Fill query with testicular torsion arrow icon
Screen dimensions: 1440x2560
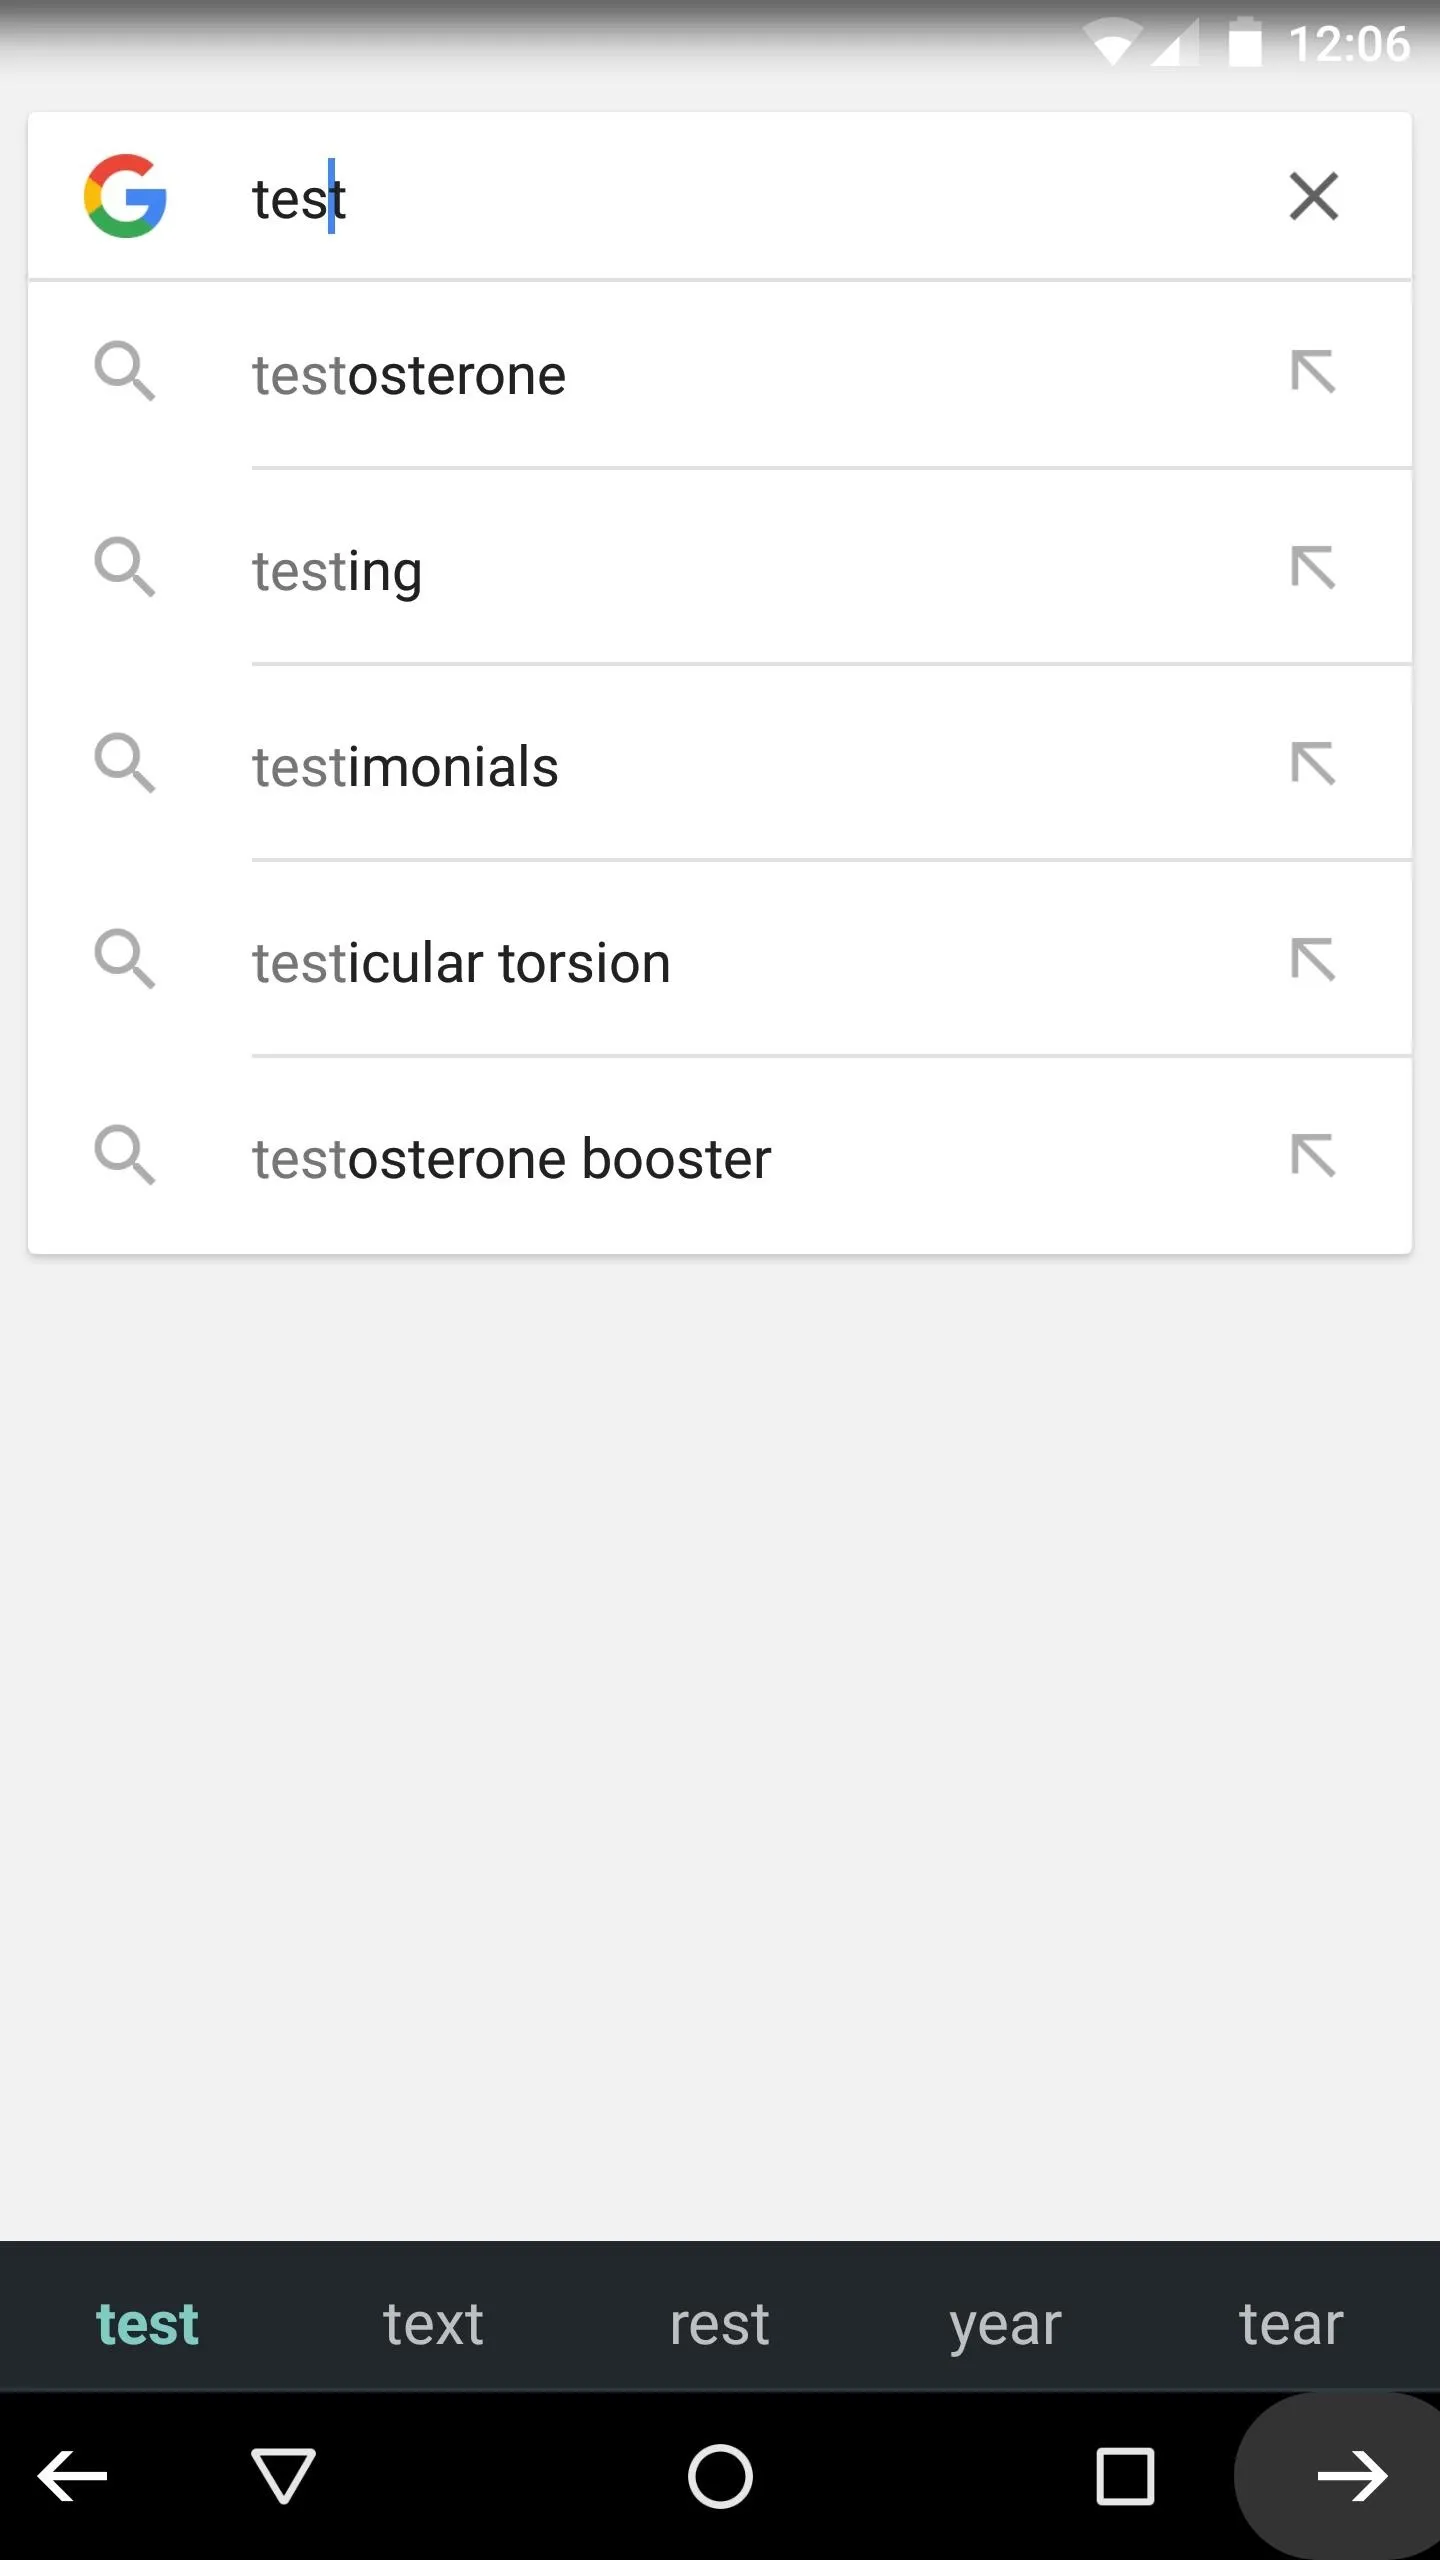[1313, 960]
